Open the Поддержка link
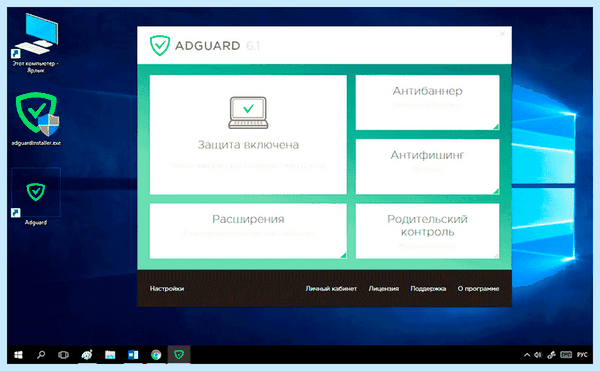600x371 pixels. click(428, 288)
